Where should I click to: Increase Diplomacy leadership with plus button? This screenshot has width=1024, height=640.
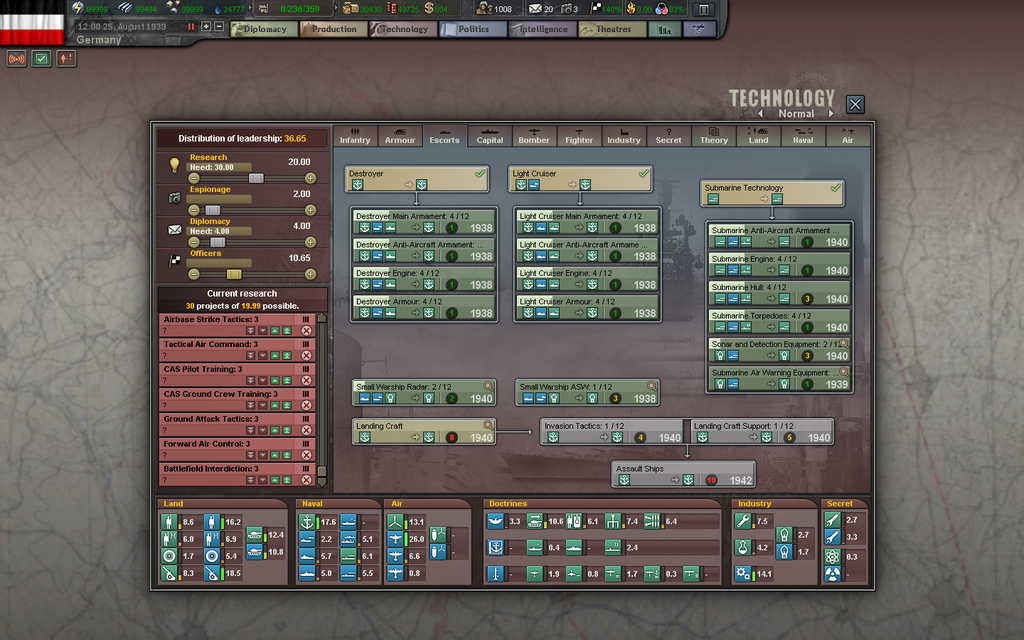point(310,242)
